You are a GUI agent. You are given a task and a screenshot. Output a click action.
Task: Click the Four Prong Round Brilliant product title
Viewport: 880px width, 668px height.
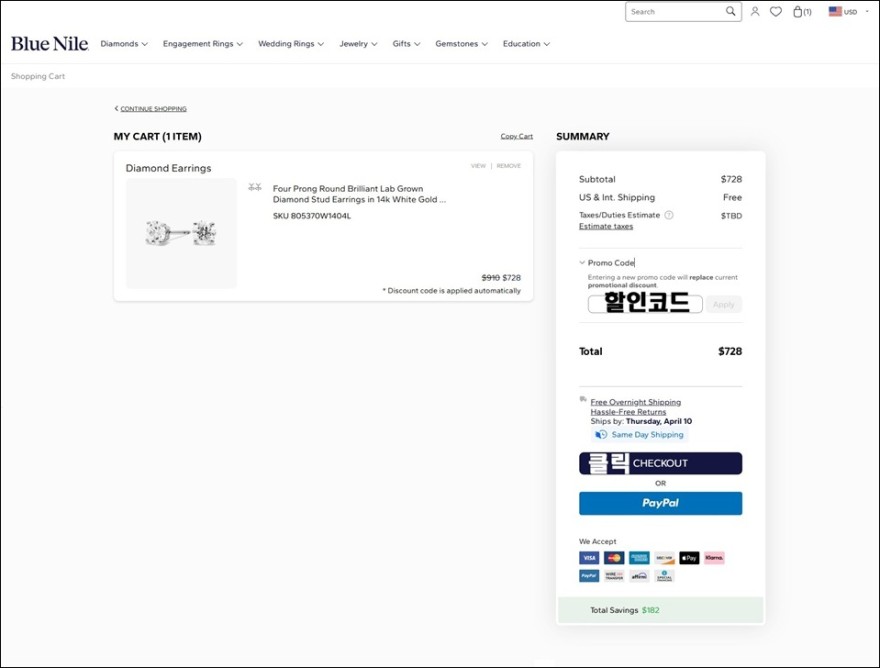coord(359,194)
